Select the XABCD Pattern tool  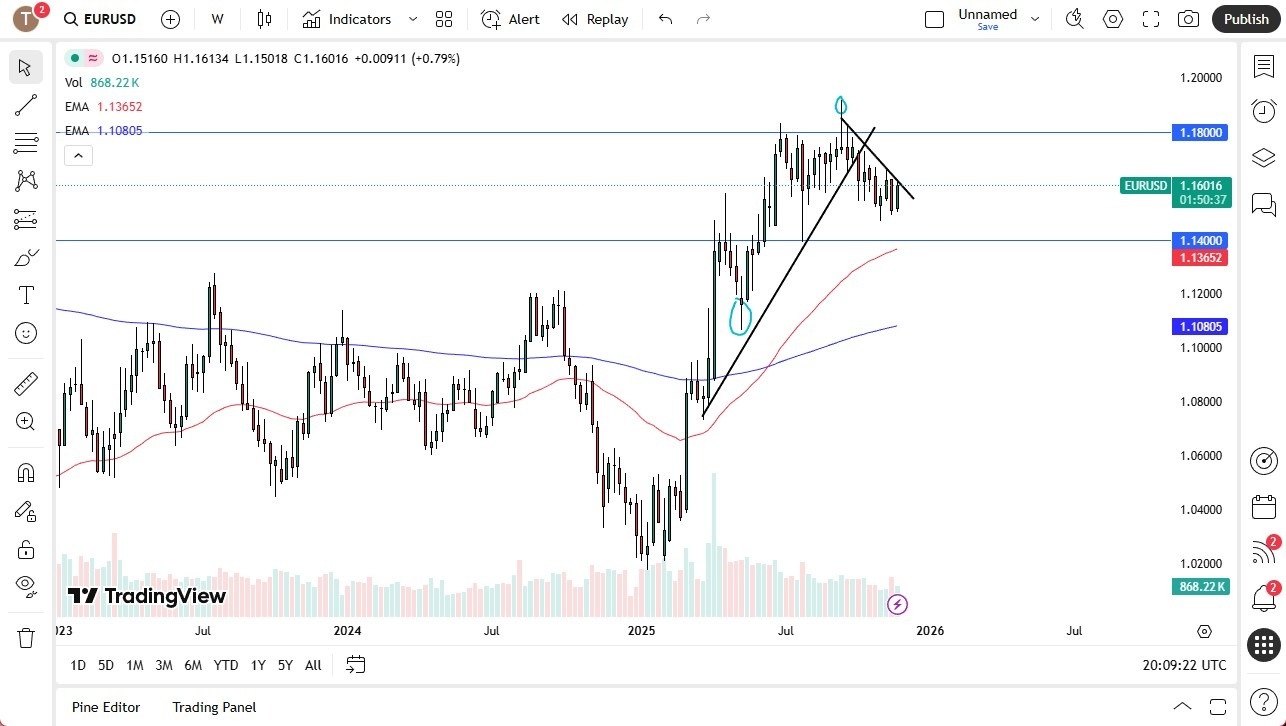coord(26,179)
